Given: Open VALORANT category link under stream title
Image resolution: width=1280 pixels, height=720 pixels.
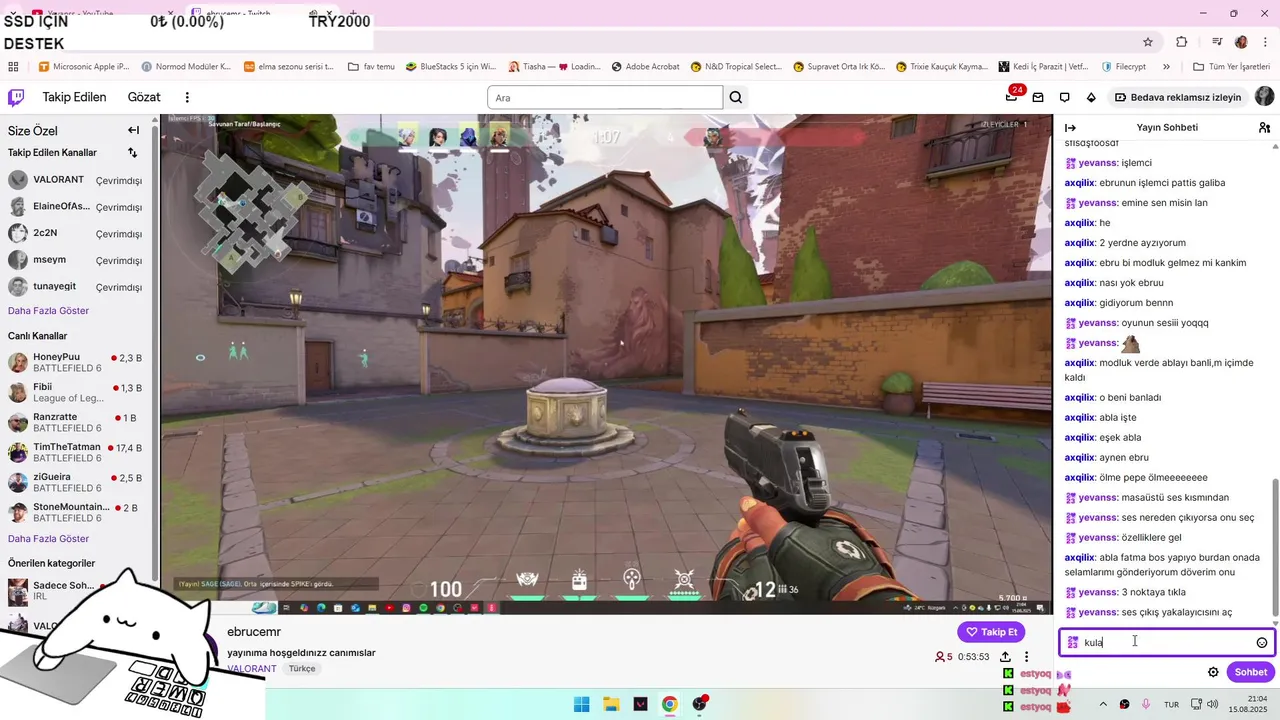Looking at the screenshot, I should [252, 668].
